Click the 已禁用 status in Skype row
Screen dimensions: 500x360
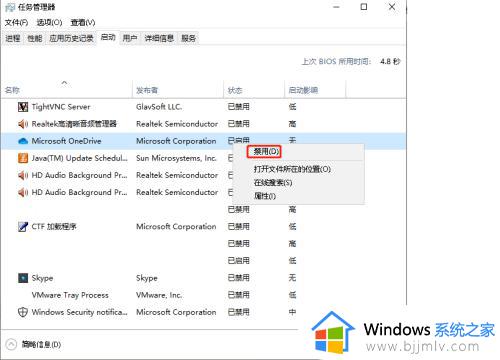click(x=238, y=278)
